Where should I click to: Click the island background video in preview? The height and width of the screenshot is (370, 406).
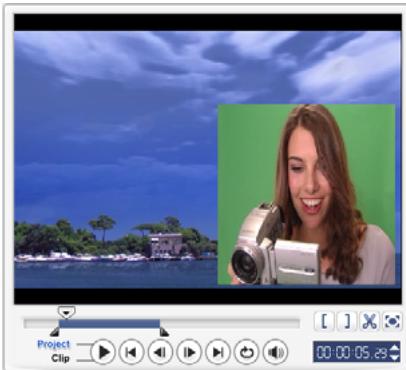[115, 159]
